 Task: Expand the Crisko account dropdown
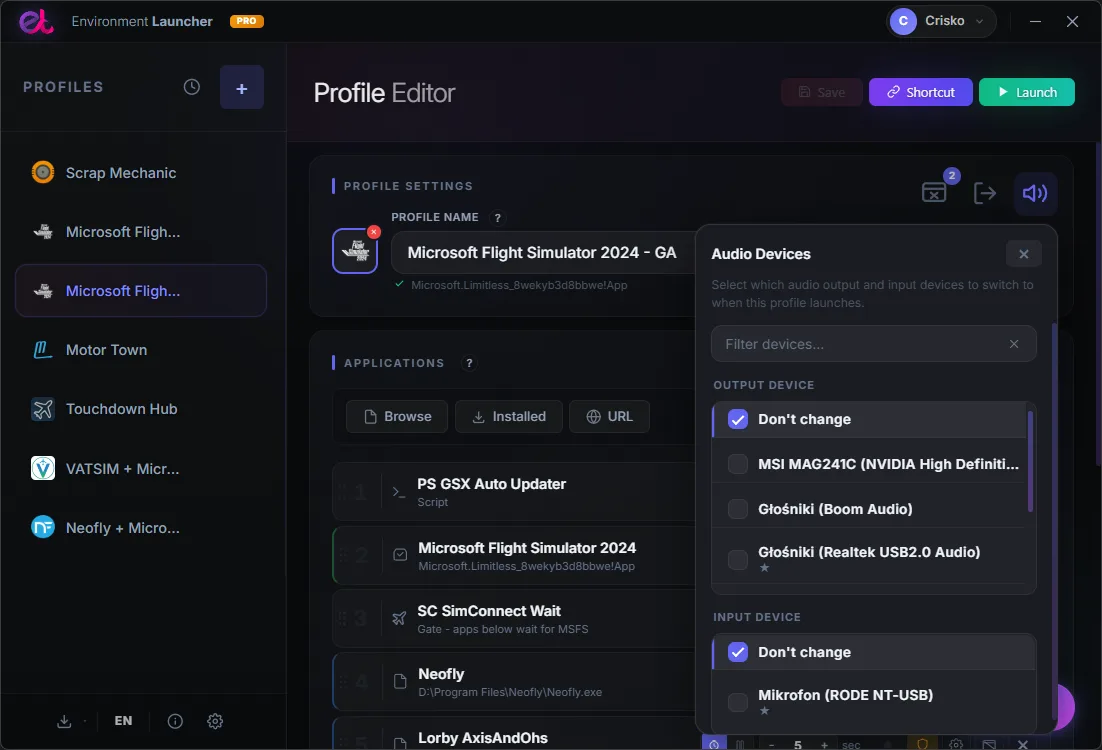(x=941, y=21)
